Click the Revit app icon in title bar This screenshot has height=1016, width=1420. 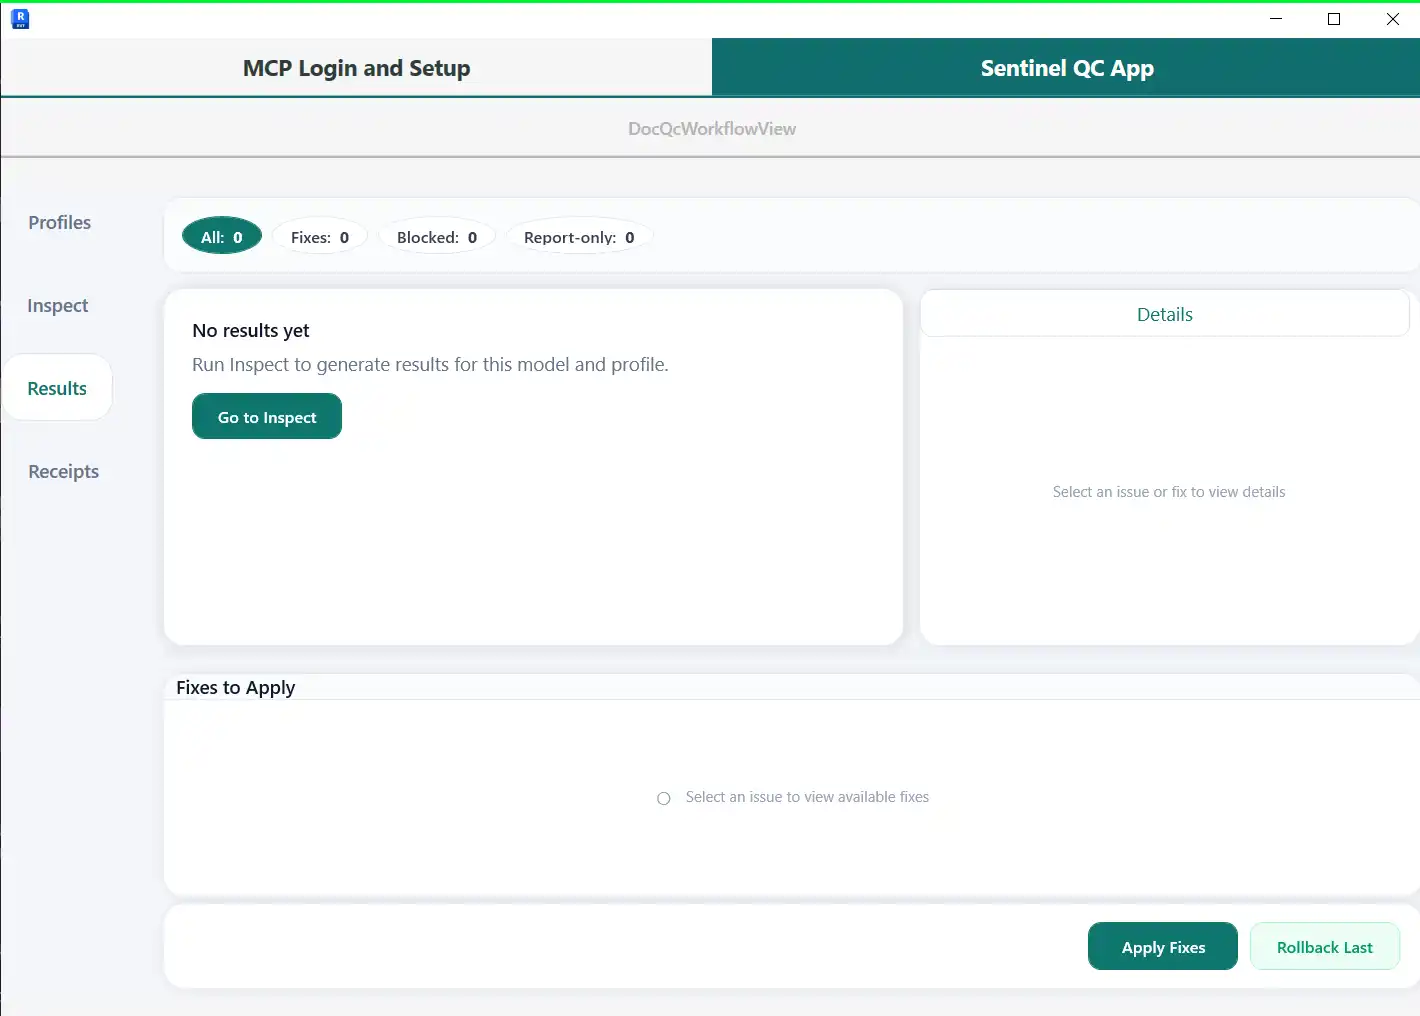pyautogui.click(x=20, y=19)
